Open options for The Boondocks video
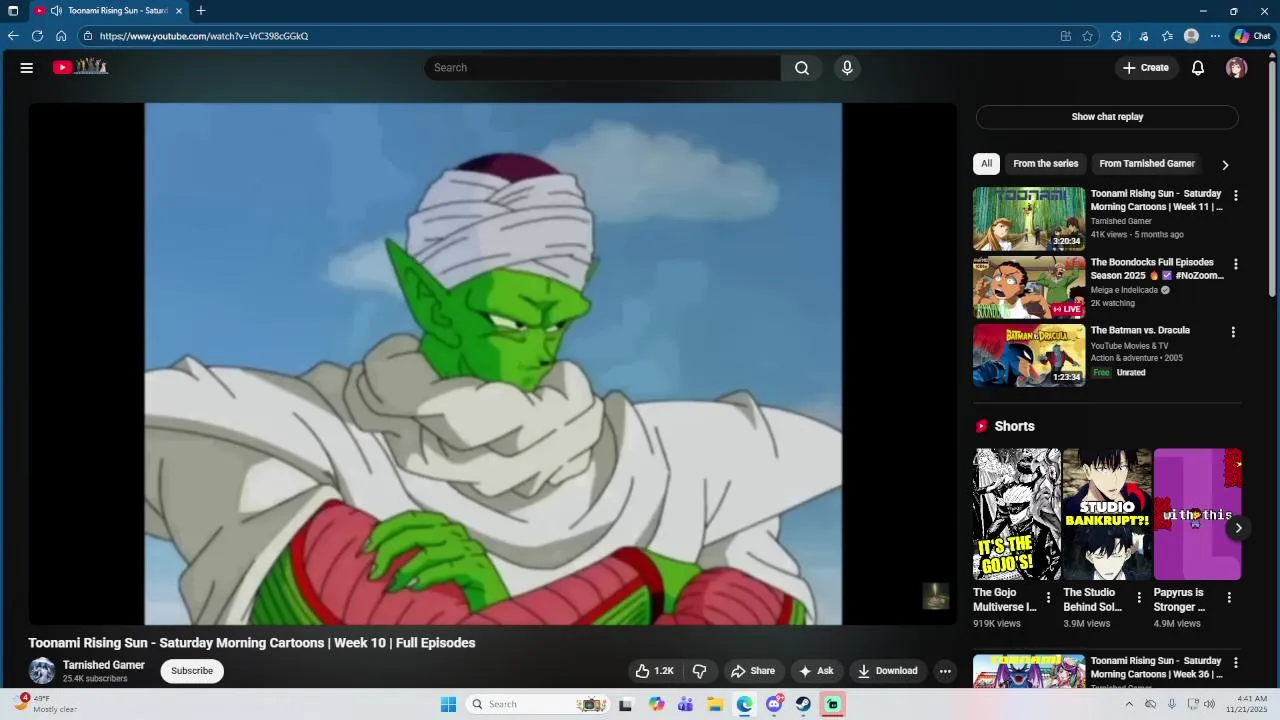 [x=1236, y=265]
